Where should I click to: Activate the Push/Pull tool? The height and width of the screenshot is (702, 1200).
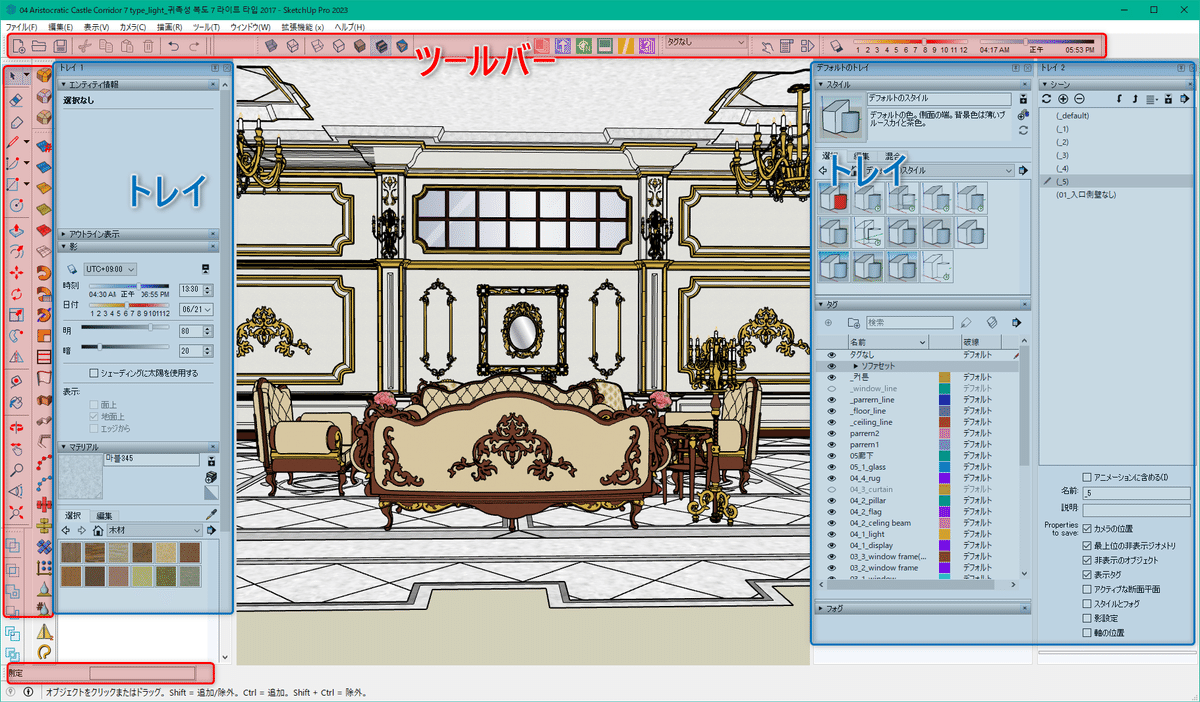click(x=16, y=229)
